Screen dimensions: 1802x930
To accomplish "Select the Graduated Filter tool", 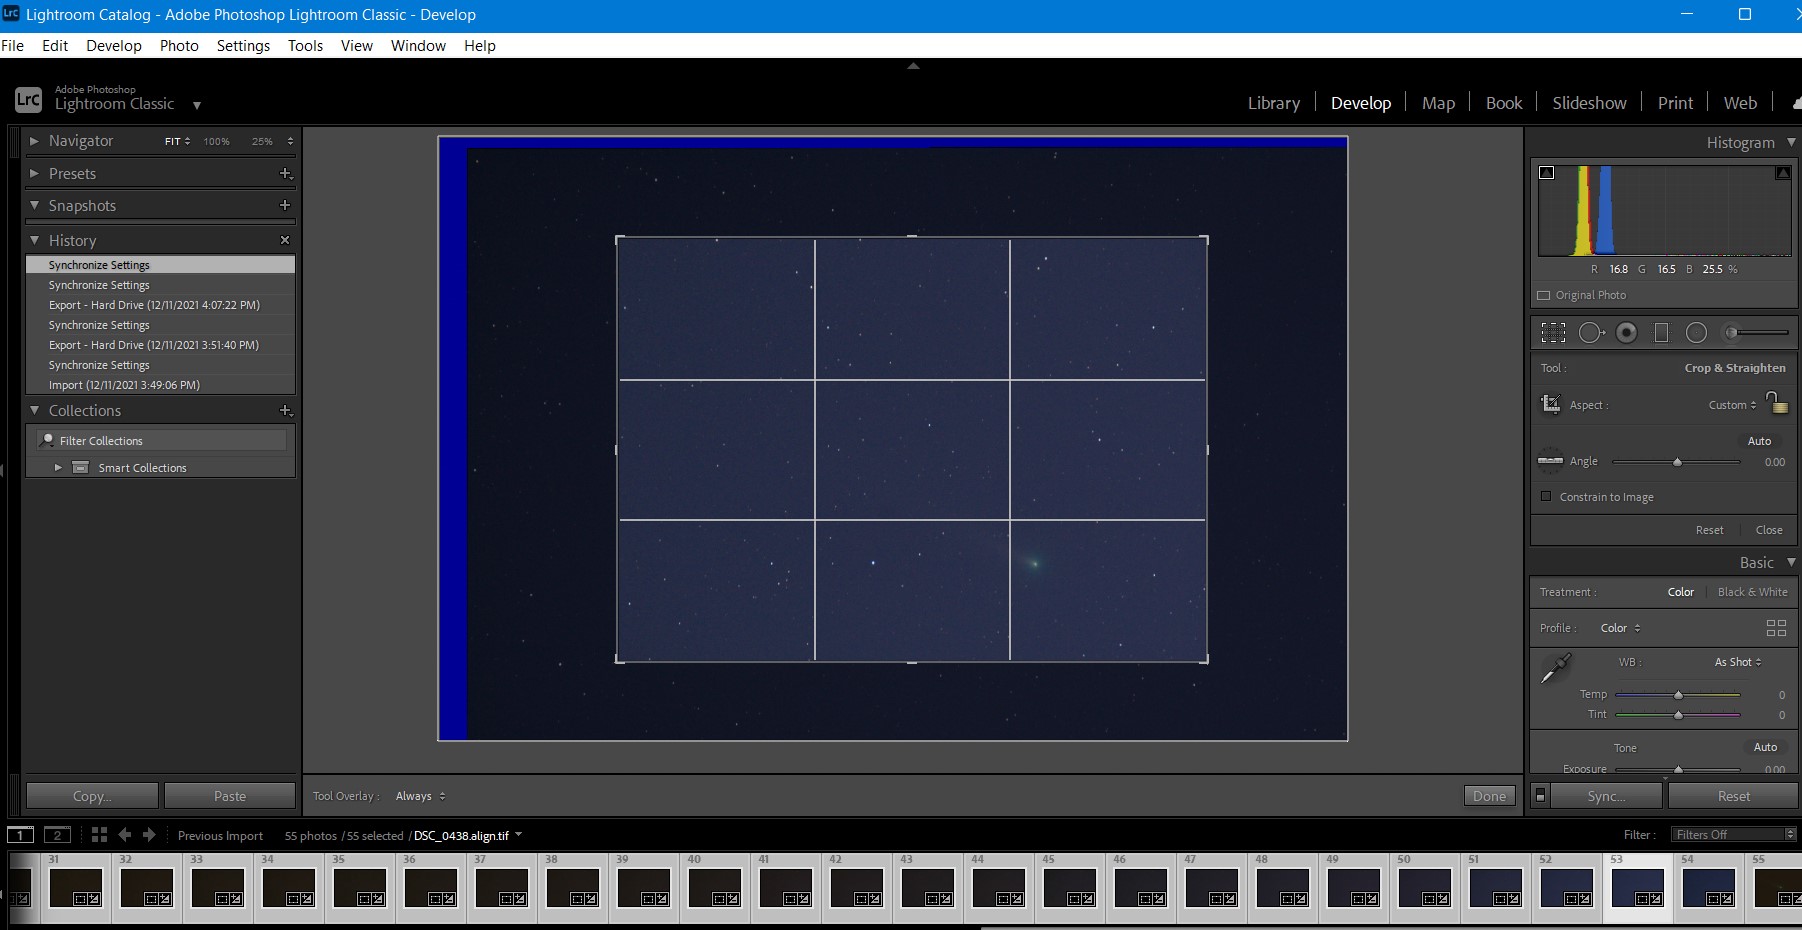I will point(1661,333).
